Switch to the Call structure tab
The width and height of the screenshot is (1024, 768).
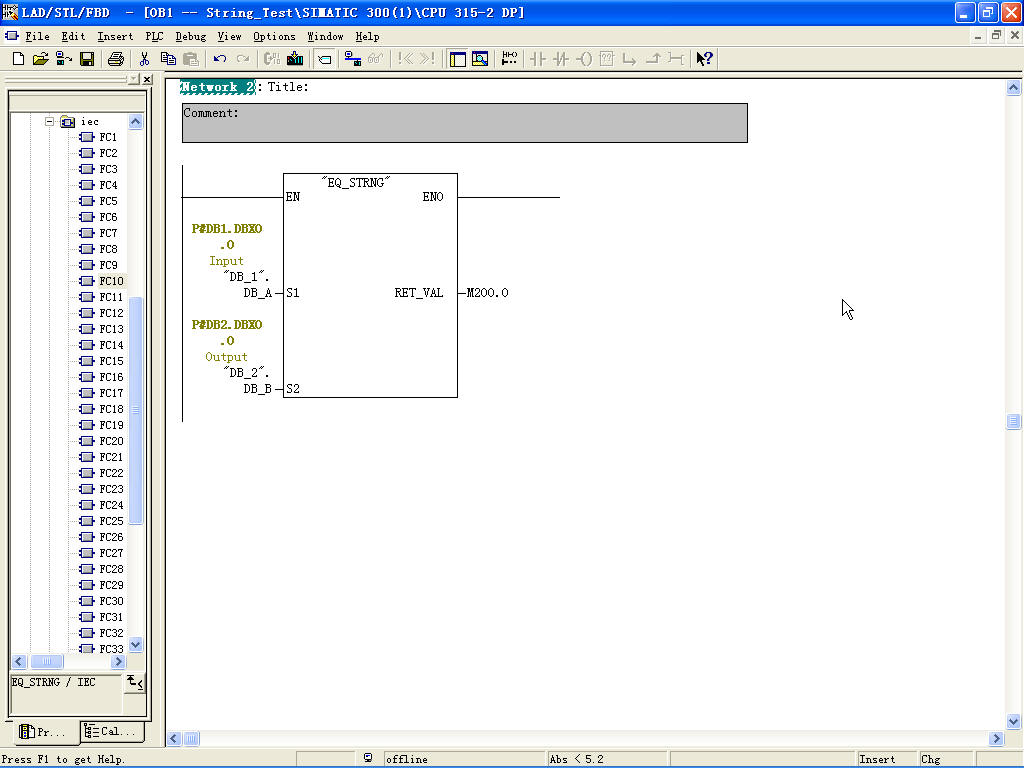112,731
